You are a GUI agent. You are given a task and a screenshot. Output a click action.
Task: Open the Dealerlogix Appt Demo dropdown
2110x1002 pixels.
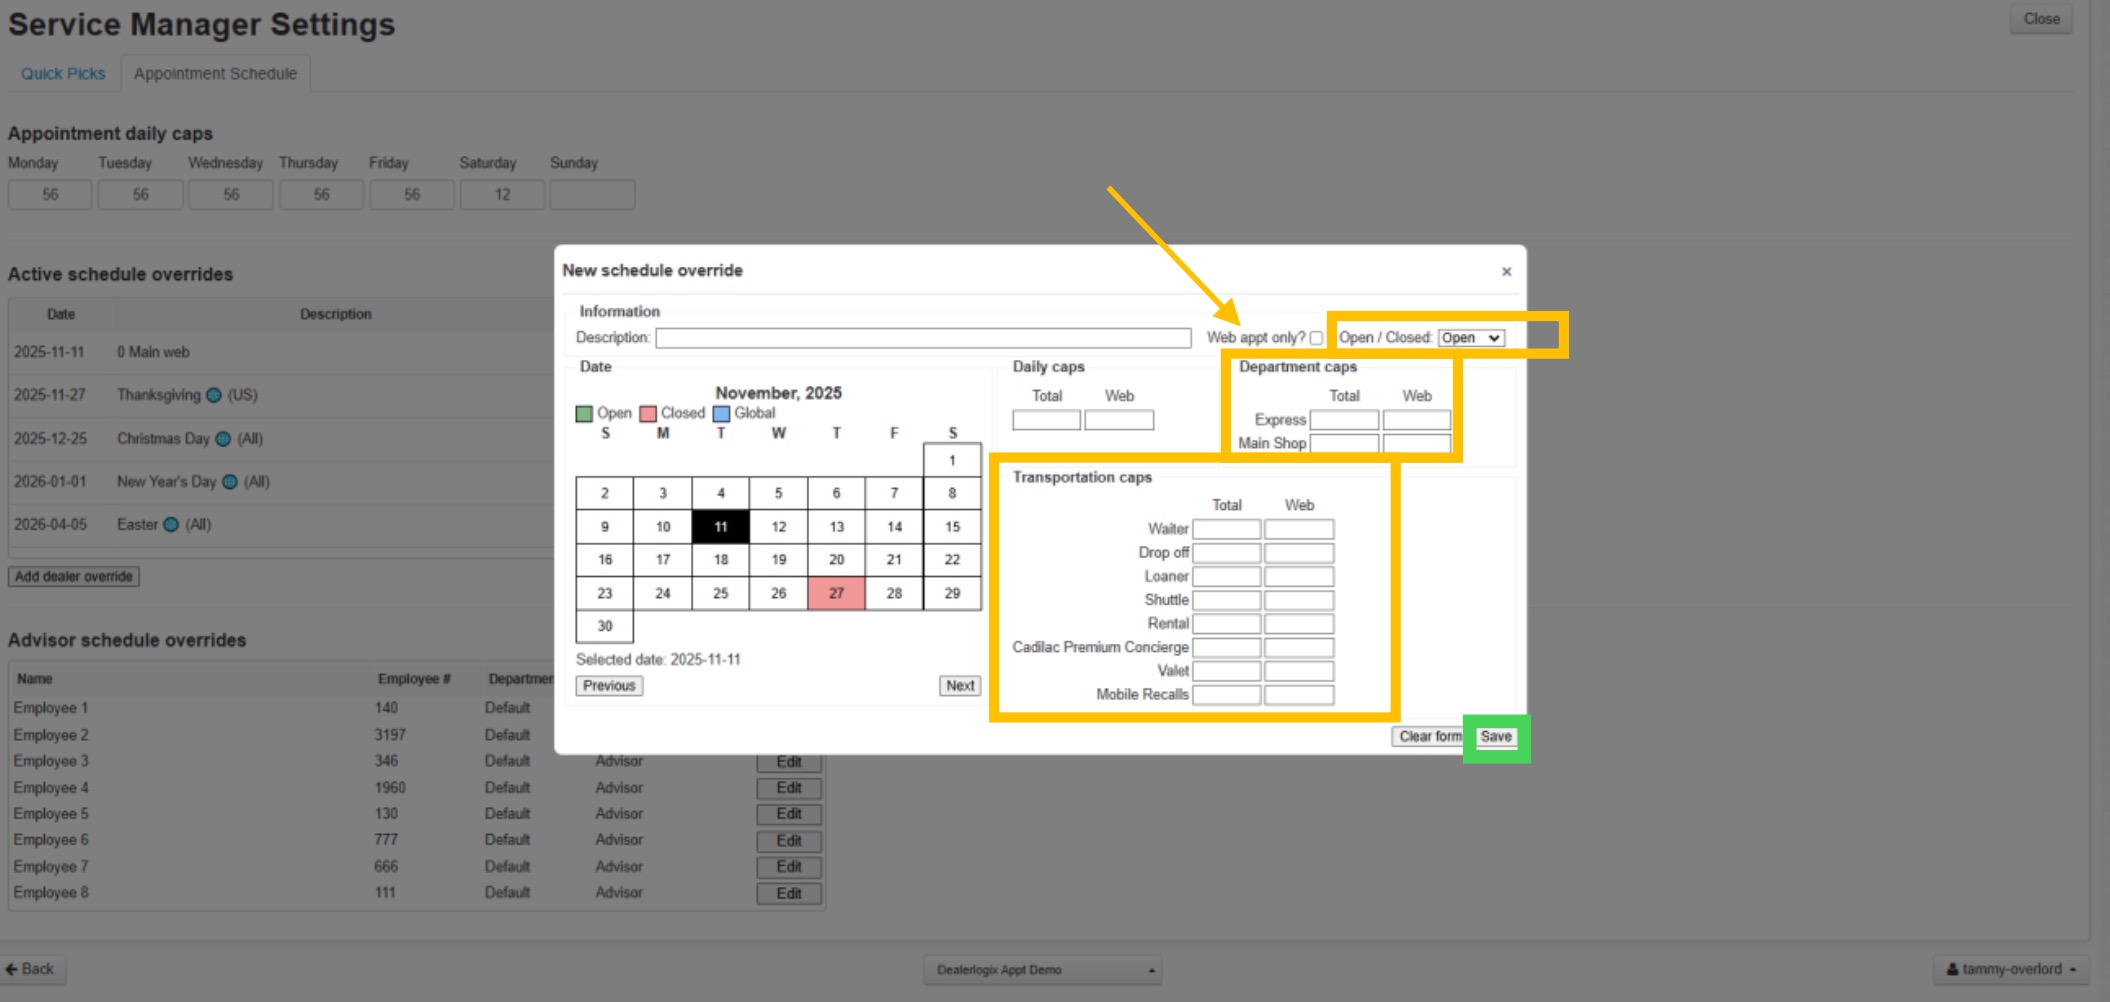1042,970
